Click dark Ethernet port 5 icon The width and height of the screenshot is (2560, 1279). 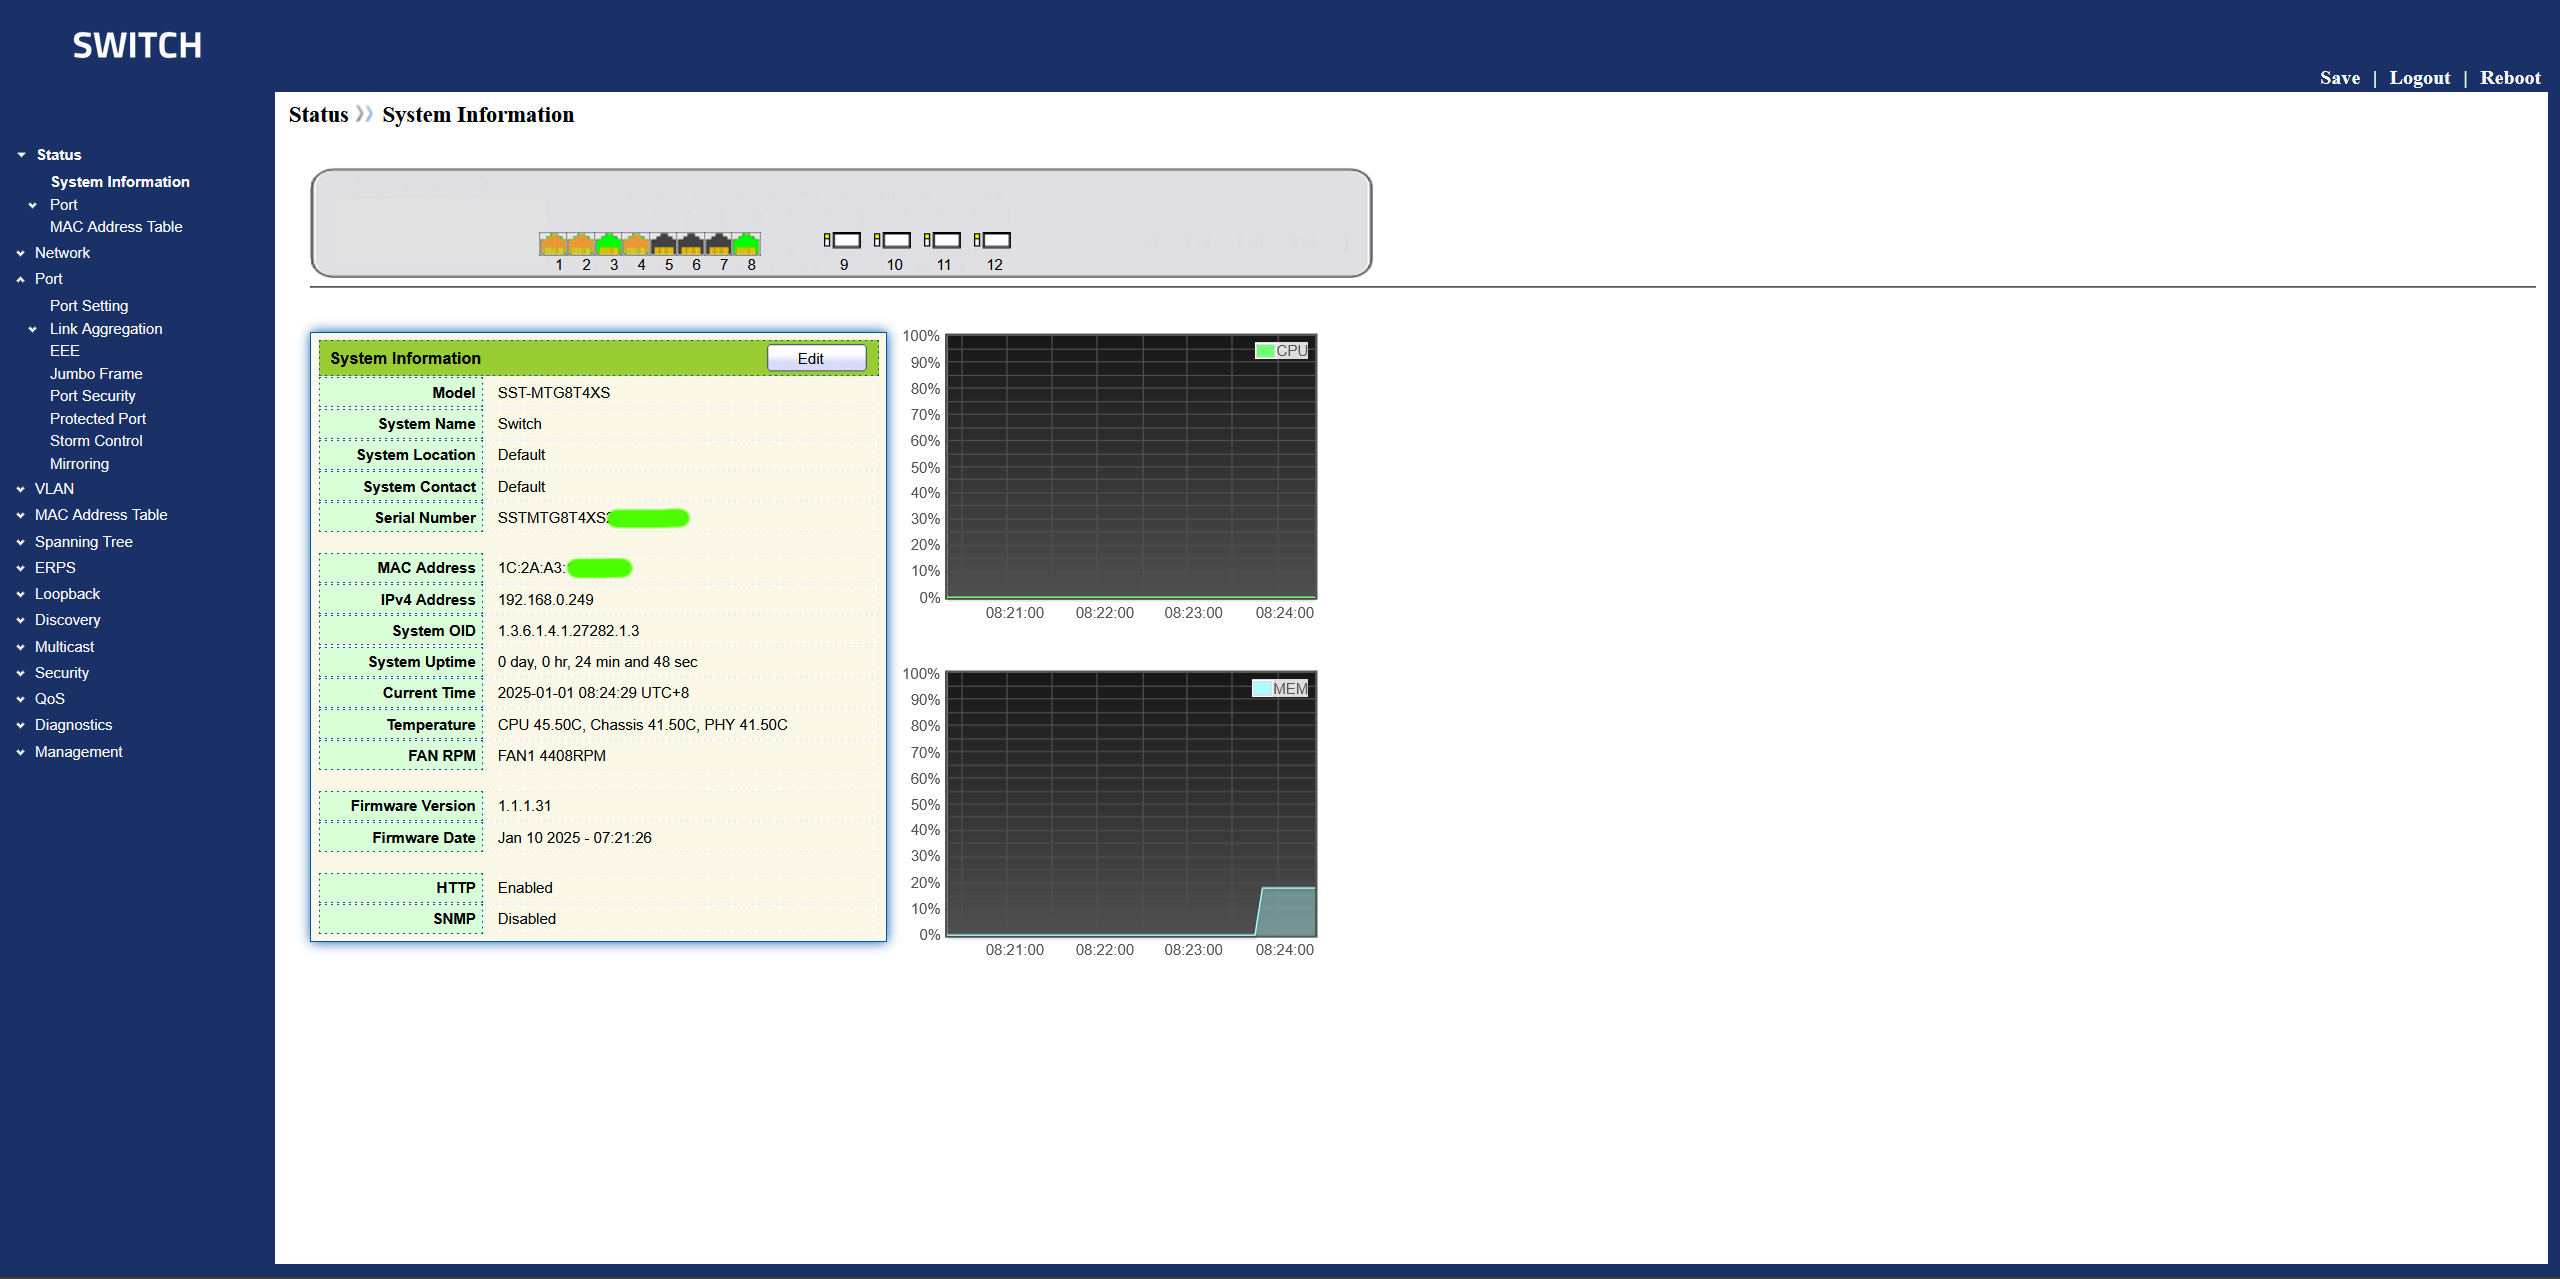click(x=663, y=244)
